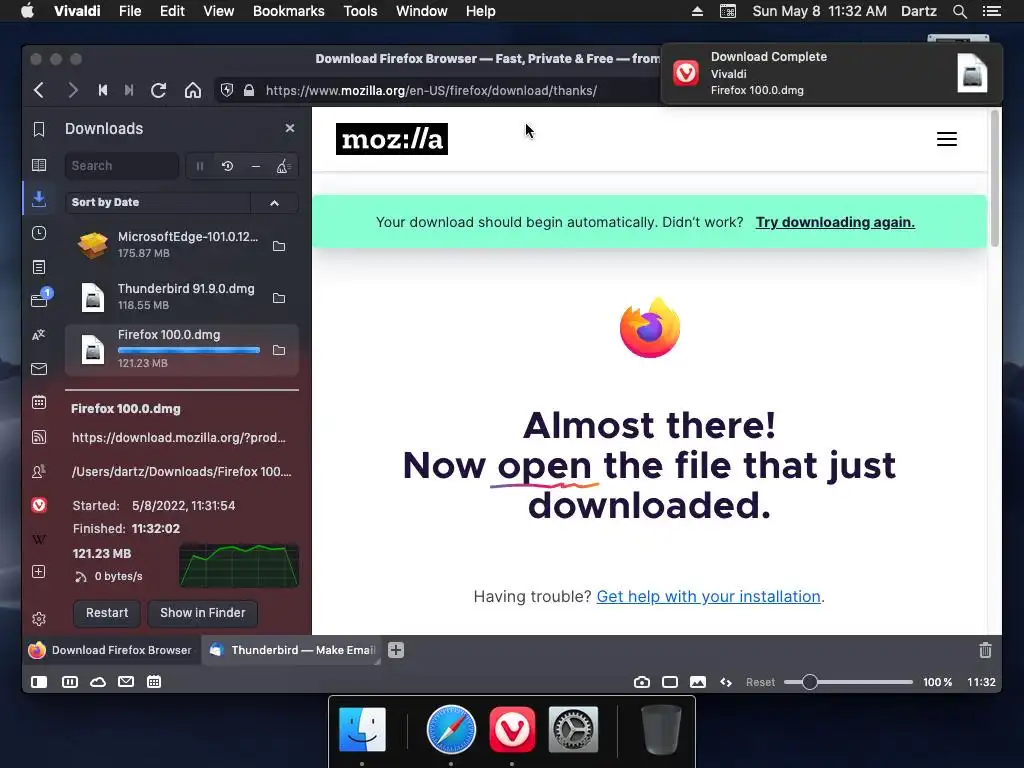This screenshot has width=1024, height=768.
Task: Switch to Thunderbird tab
Action: [x=291, y=650]
